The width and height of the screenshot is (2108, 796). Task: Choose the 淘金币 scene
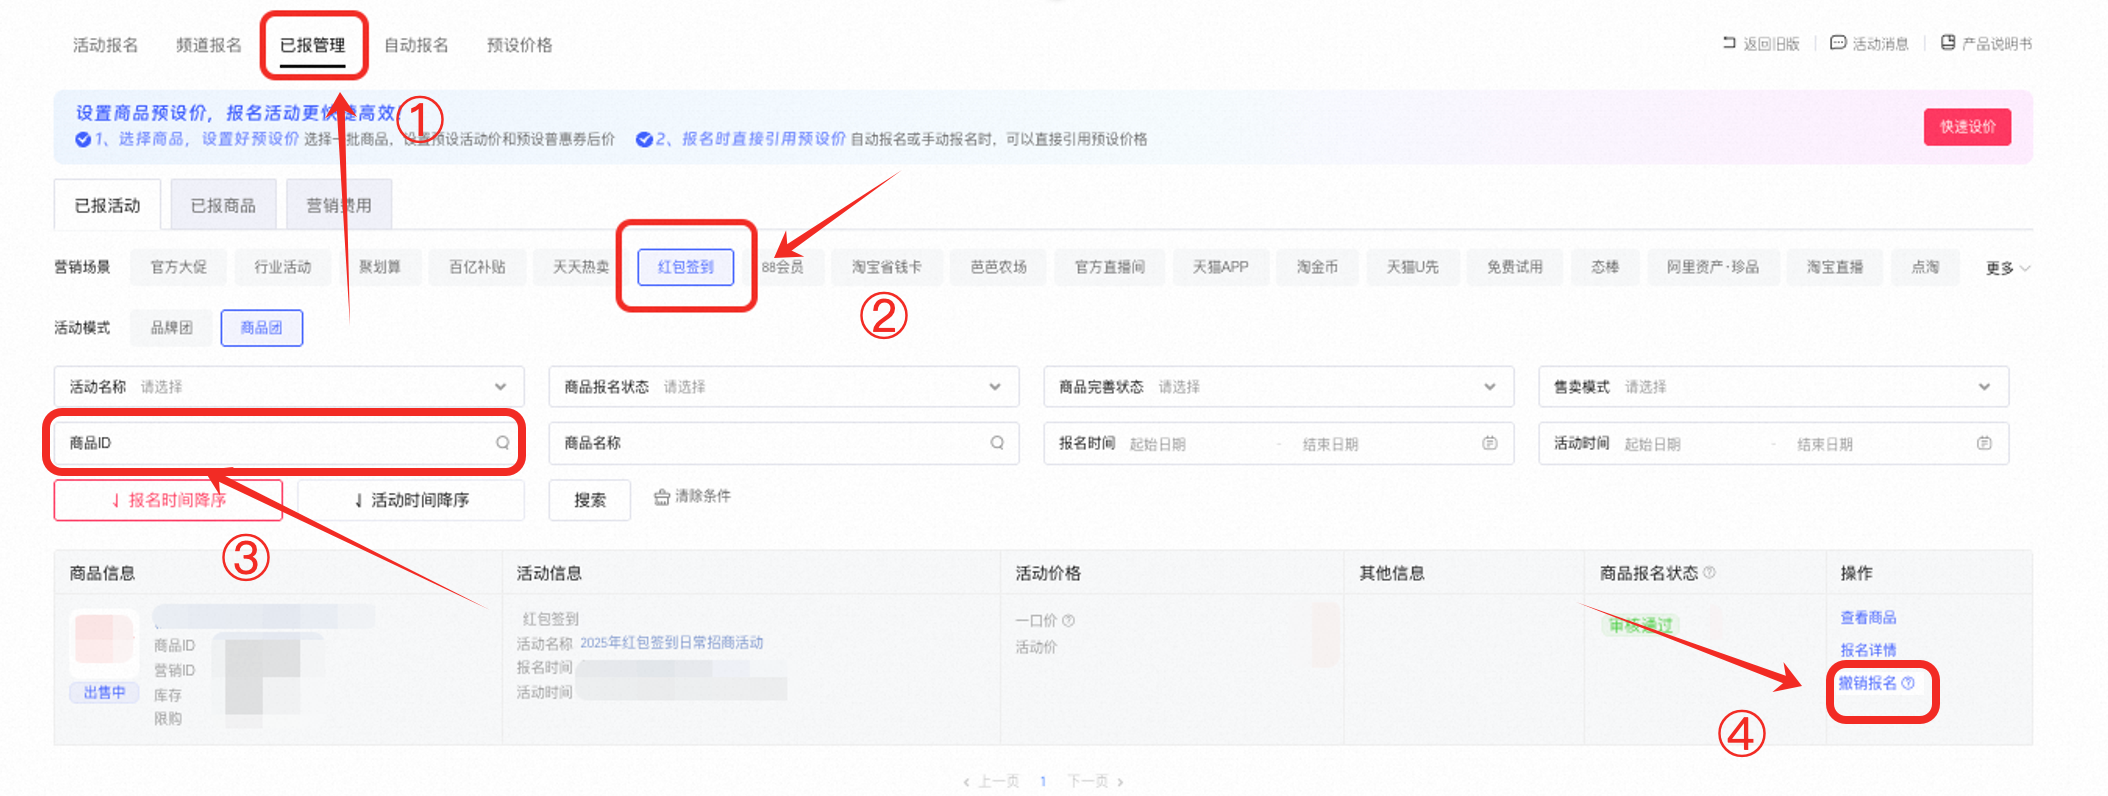tap(1317, 267)
